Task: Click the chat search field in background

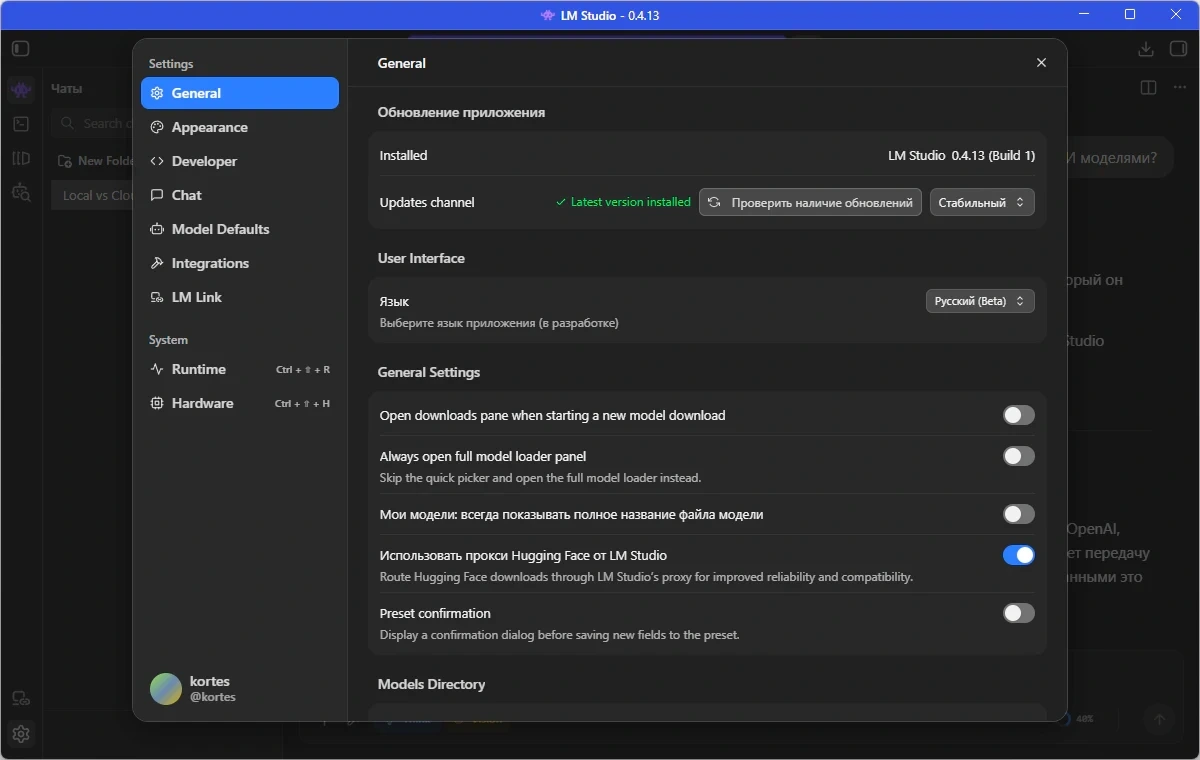Action: click(x=92, y=123)
